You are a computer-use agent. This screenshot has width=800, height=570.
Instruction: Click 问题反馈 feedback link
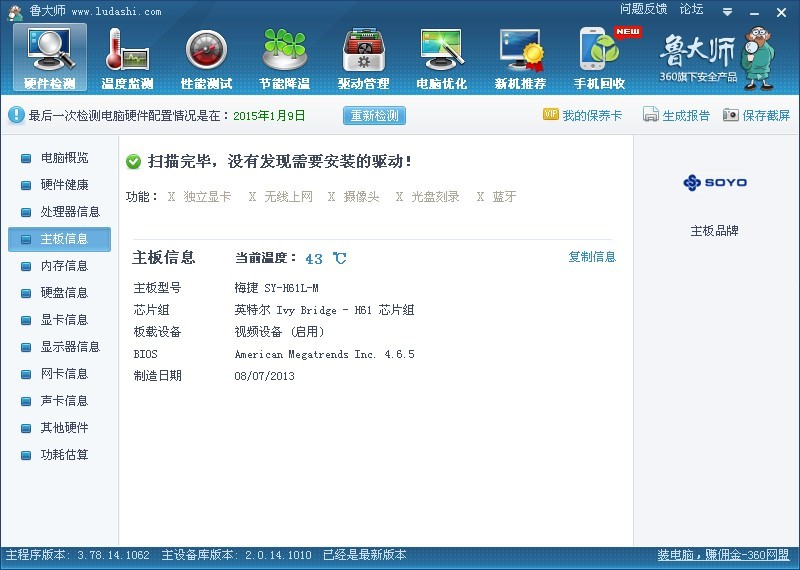(x=643, y=9)
